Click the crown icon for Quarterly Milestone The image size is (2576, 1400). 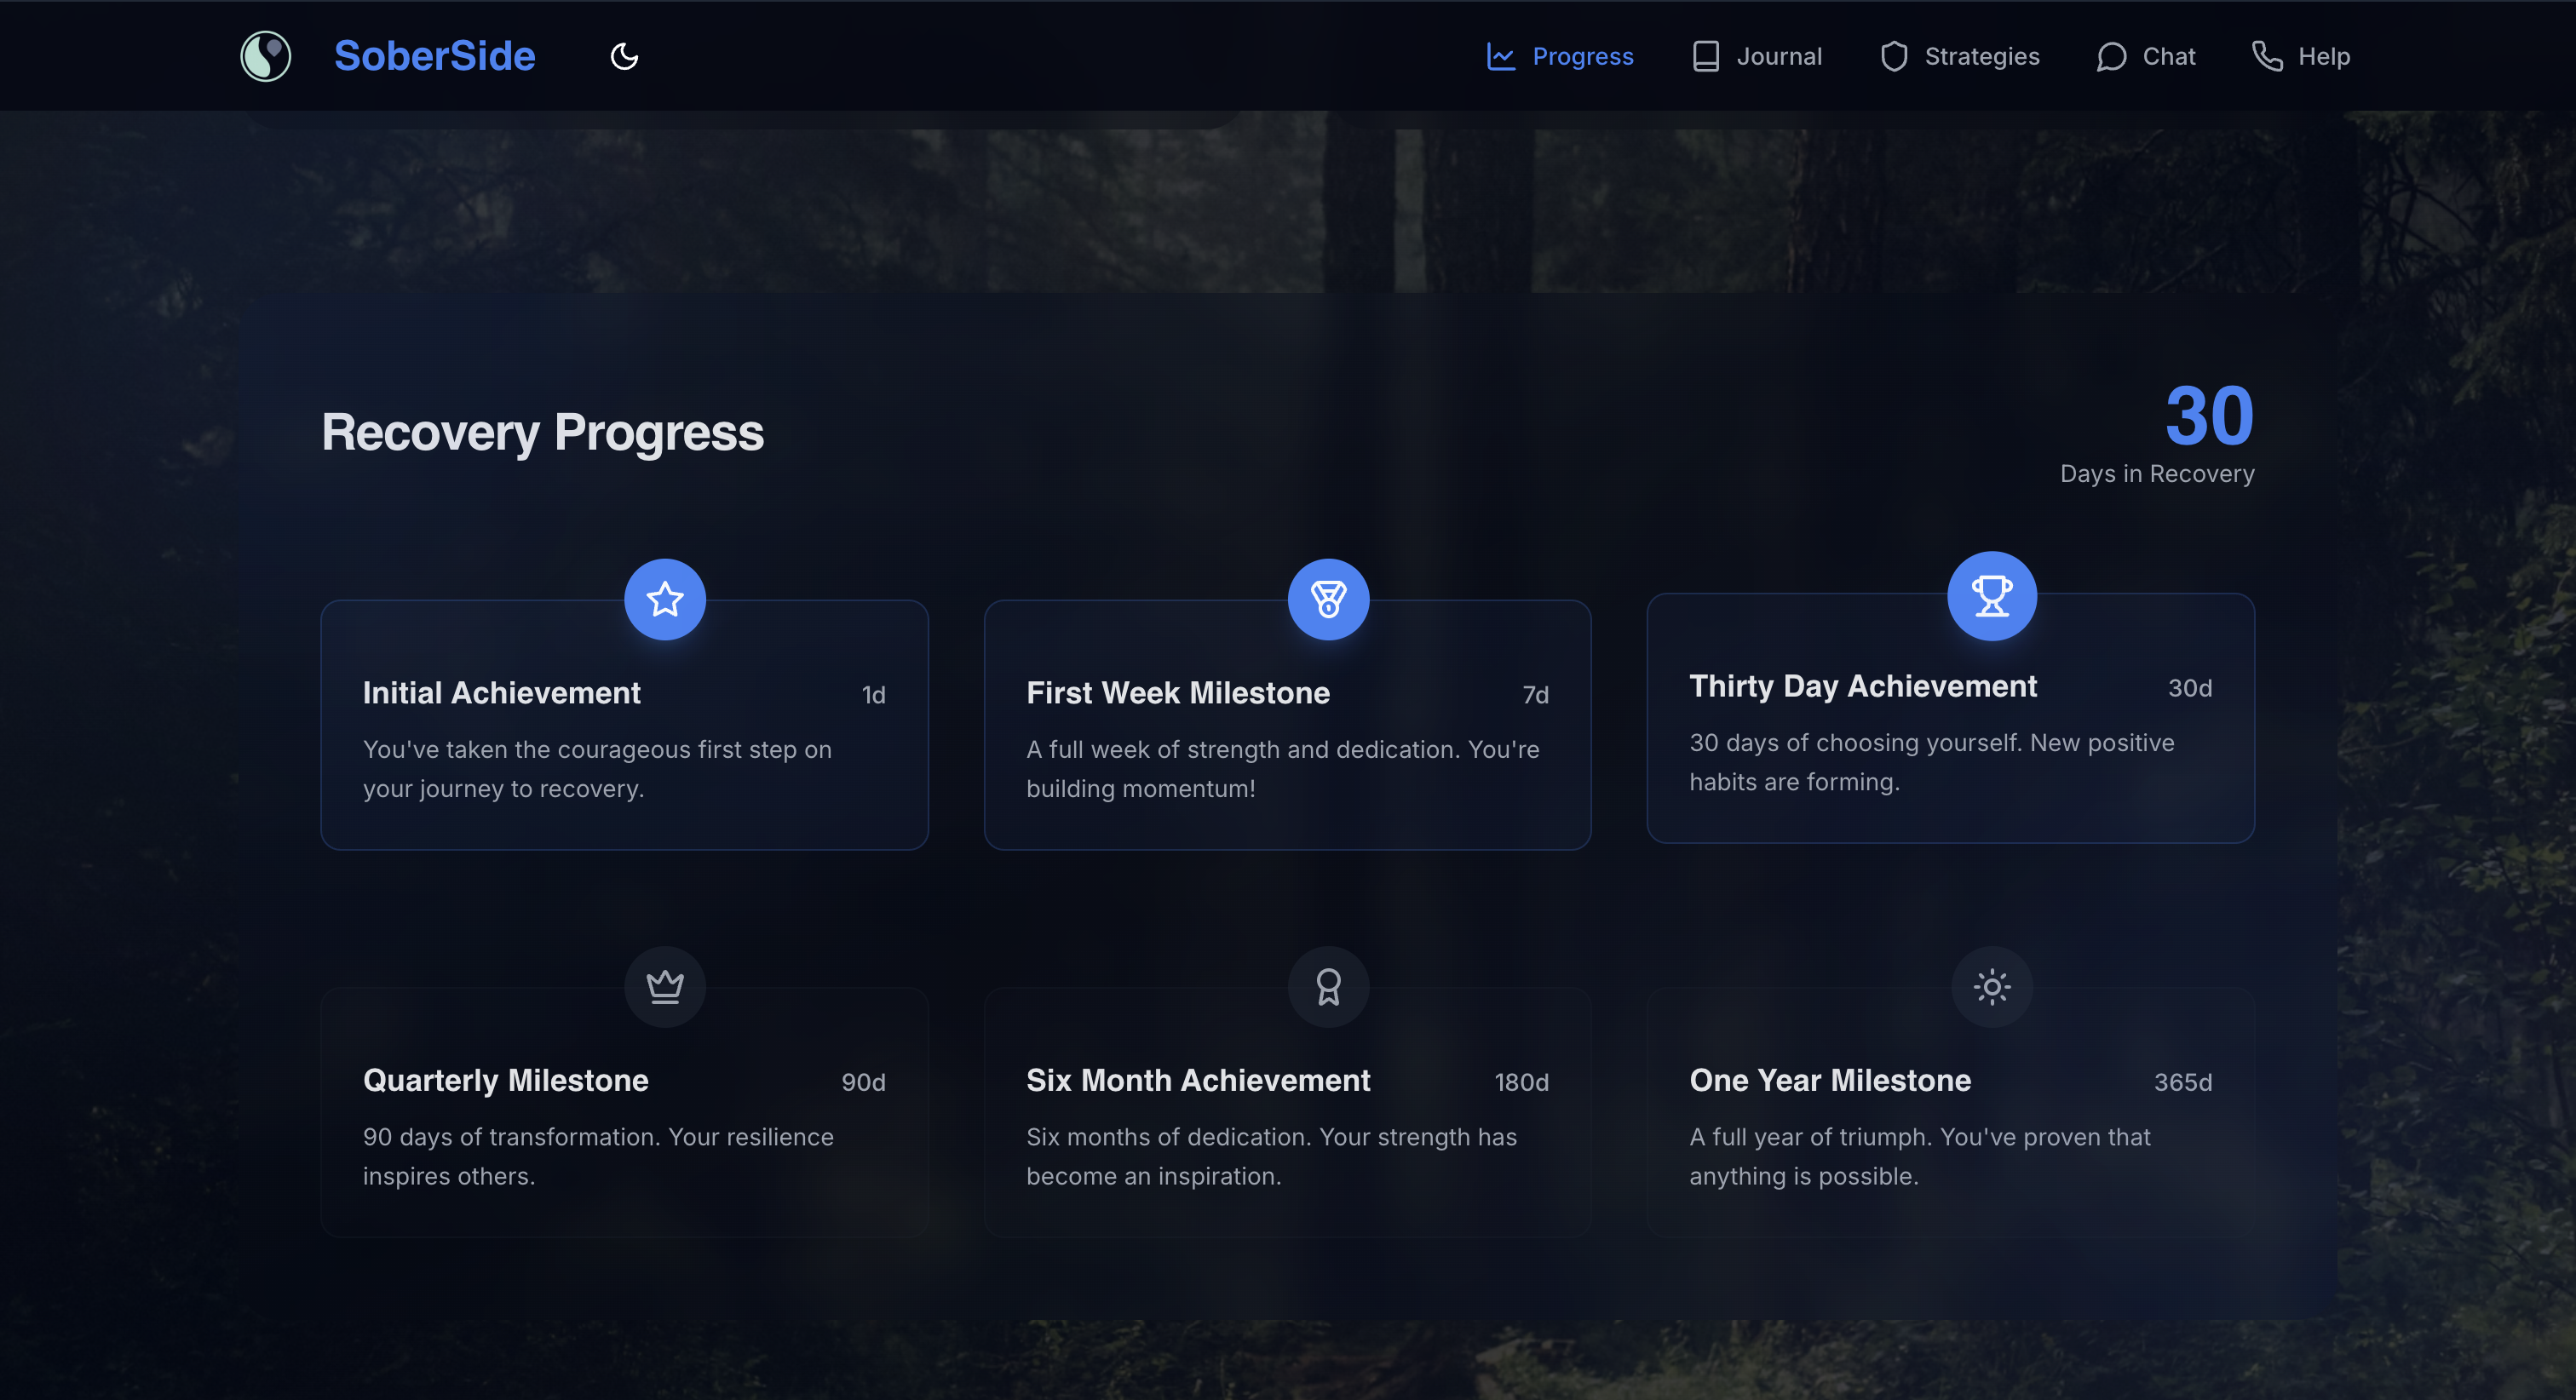point(665,987)
